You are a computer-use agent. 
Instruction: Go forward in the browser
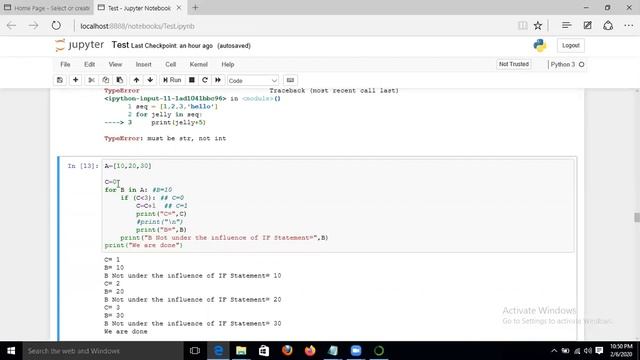point(33,26)
